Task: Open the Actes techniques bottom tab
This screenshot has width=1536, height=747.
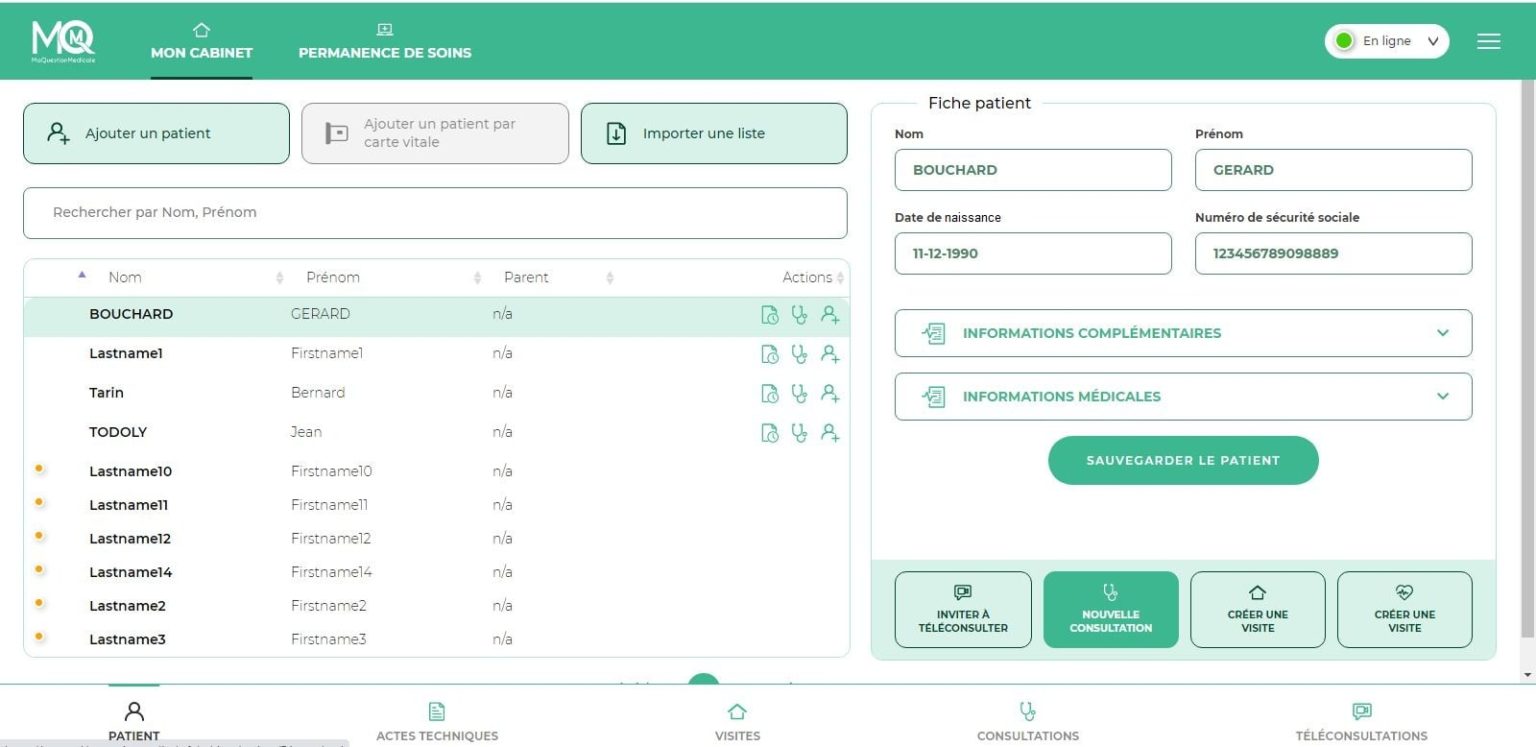Action: tap(437, 721)
